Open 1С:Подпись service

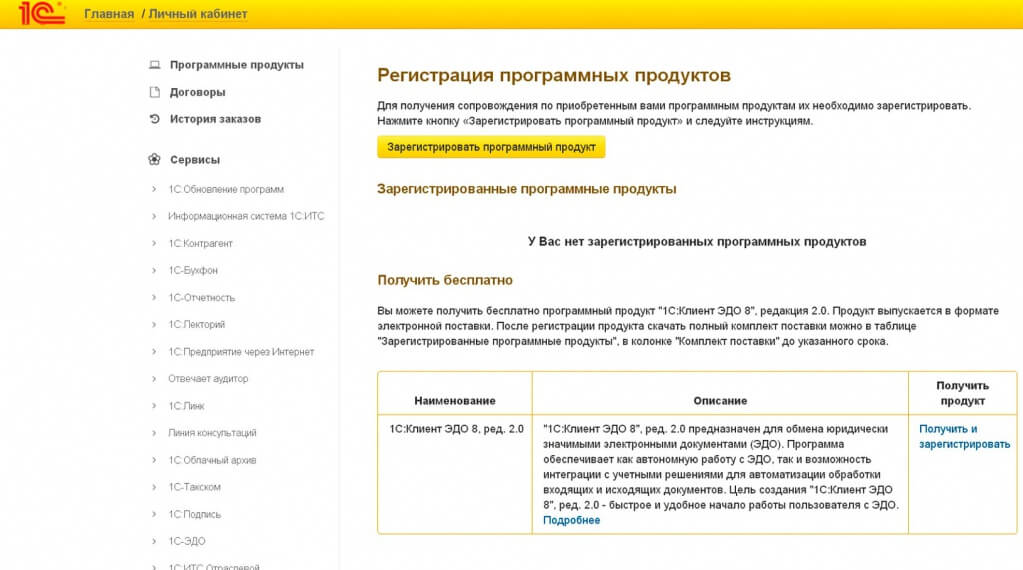click(194, 514)
